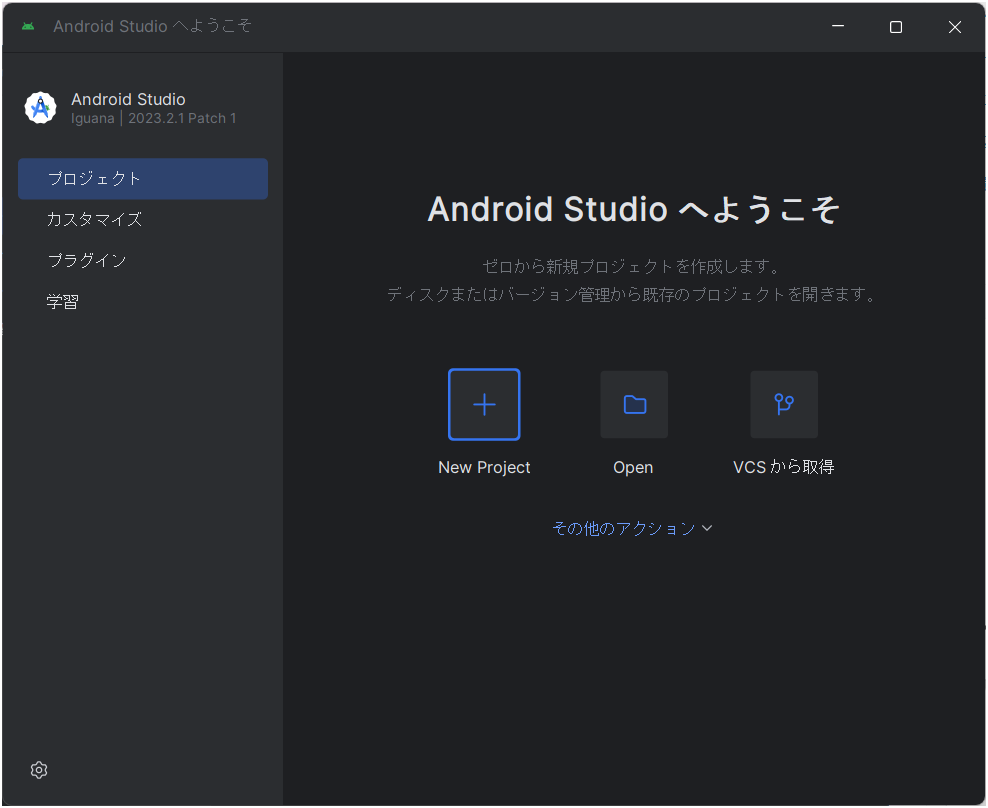Click the Android Studio logo avatar
The image size is (988, 808).
(40, 107)
